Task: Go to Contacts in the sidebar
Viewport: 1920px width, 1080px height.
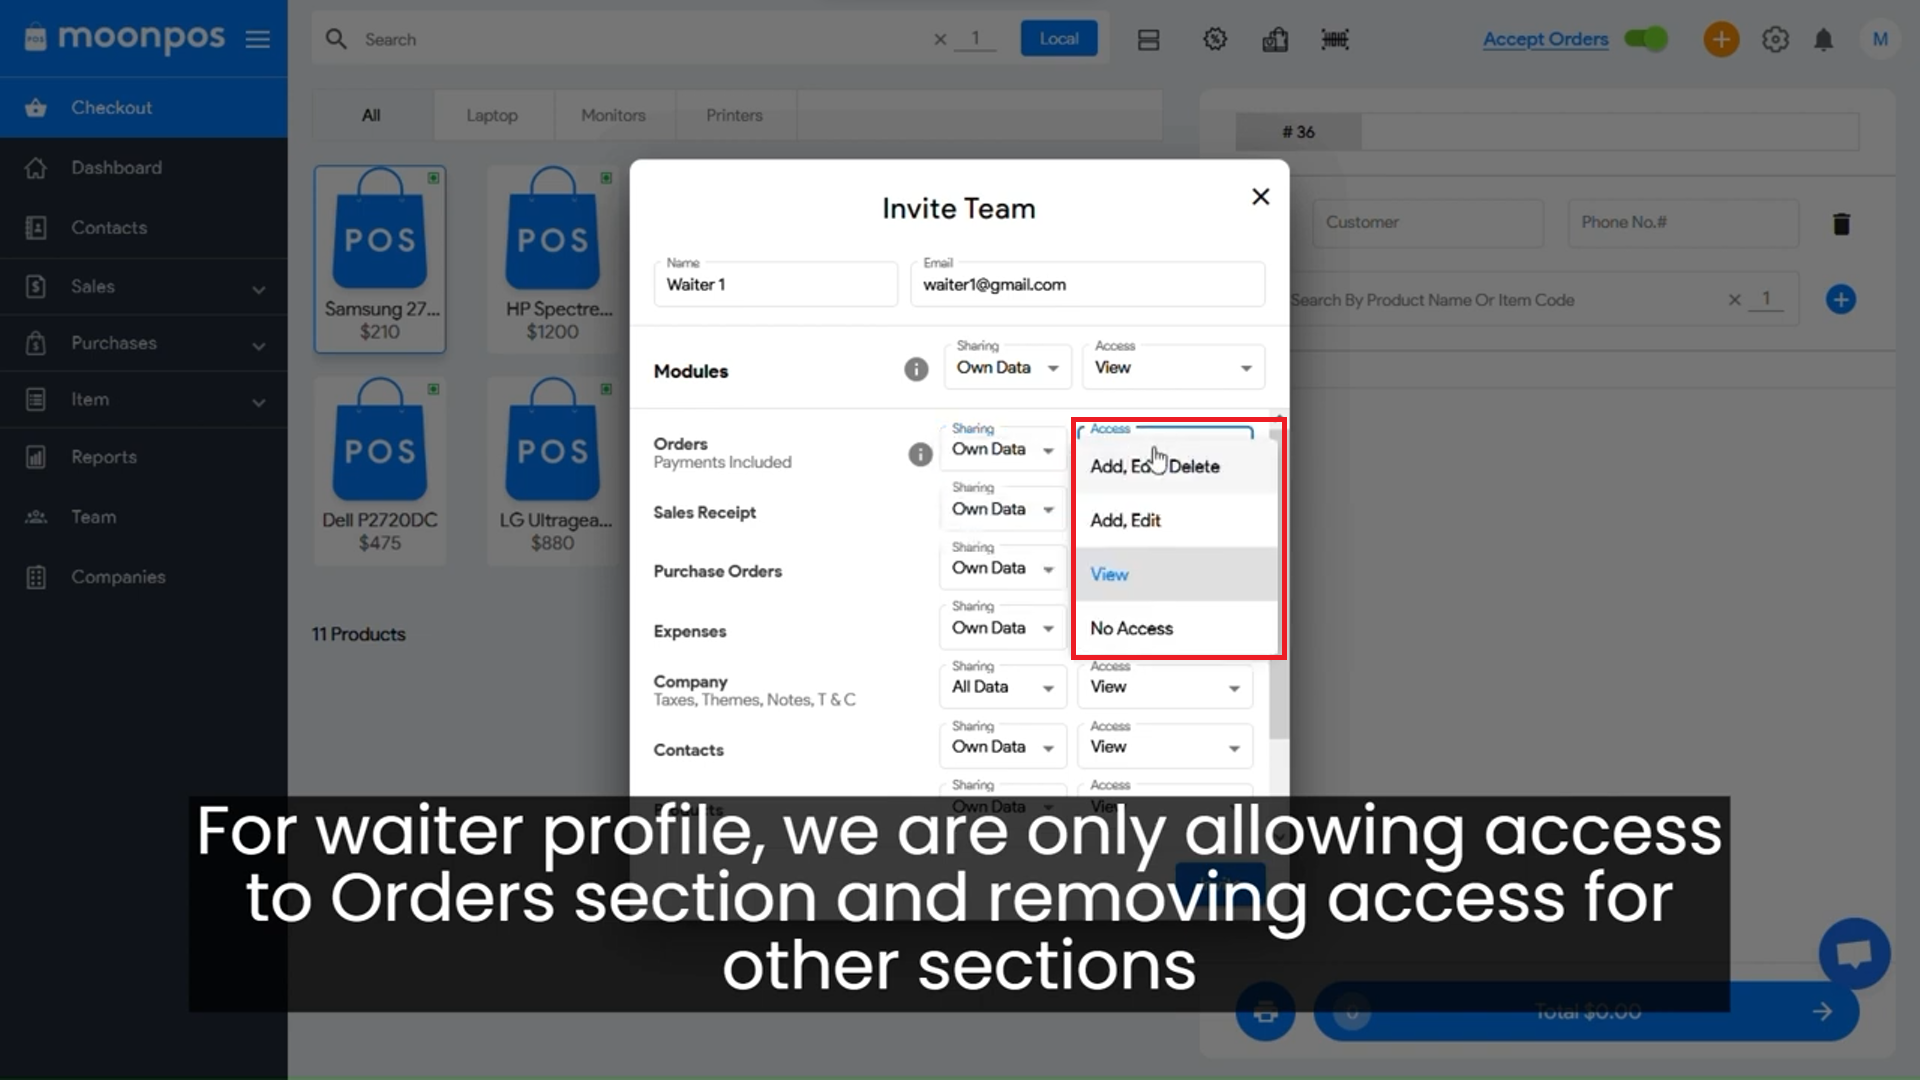Action: click(144, 227)
